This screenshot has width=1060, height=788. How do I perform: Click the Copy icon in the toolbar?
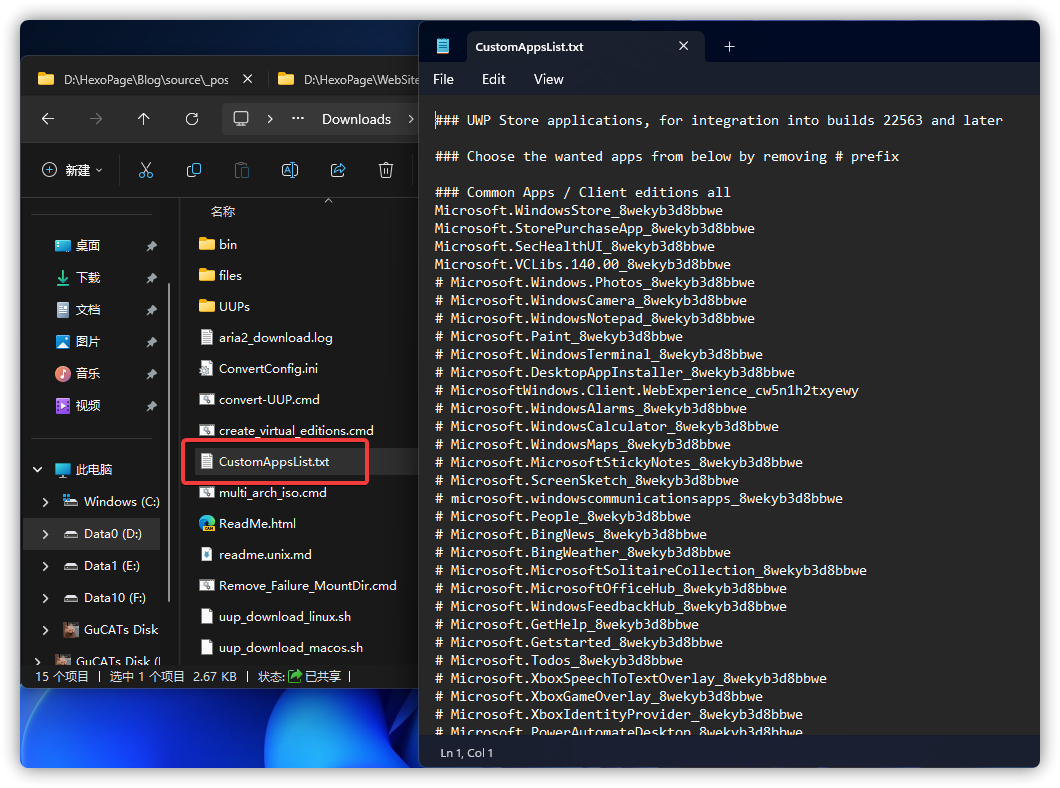coord(194,170)
